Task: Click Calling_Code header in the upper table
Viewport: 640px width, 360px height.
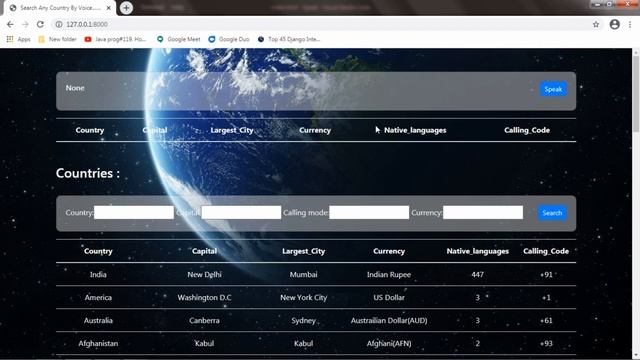Action: (x=527, y=130)
